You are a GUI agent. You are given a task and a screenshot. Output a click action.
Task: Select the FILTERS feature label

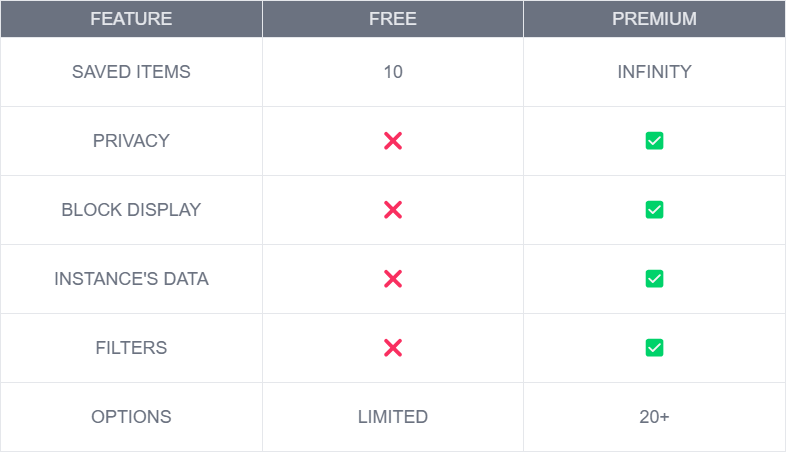(x=131, y=348)
